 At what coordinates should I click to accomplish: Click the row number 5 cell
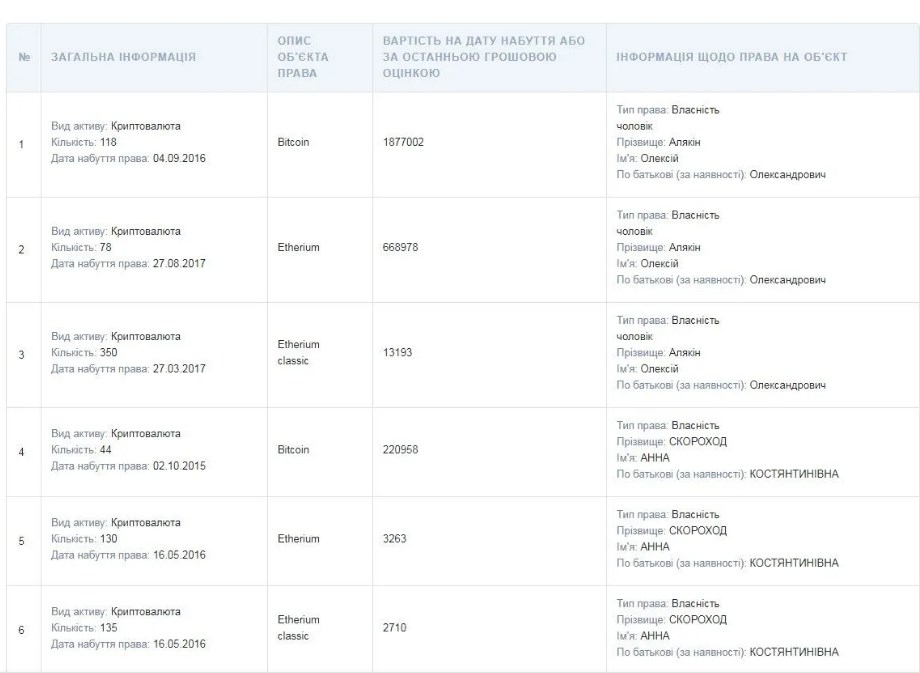(x=22, y=538)
